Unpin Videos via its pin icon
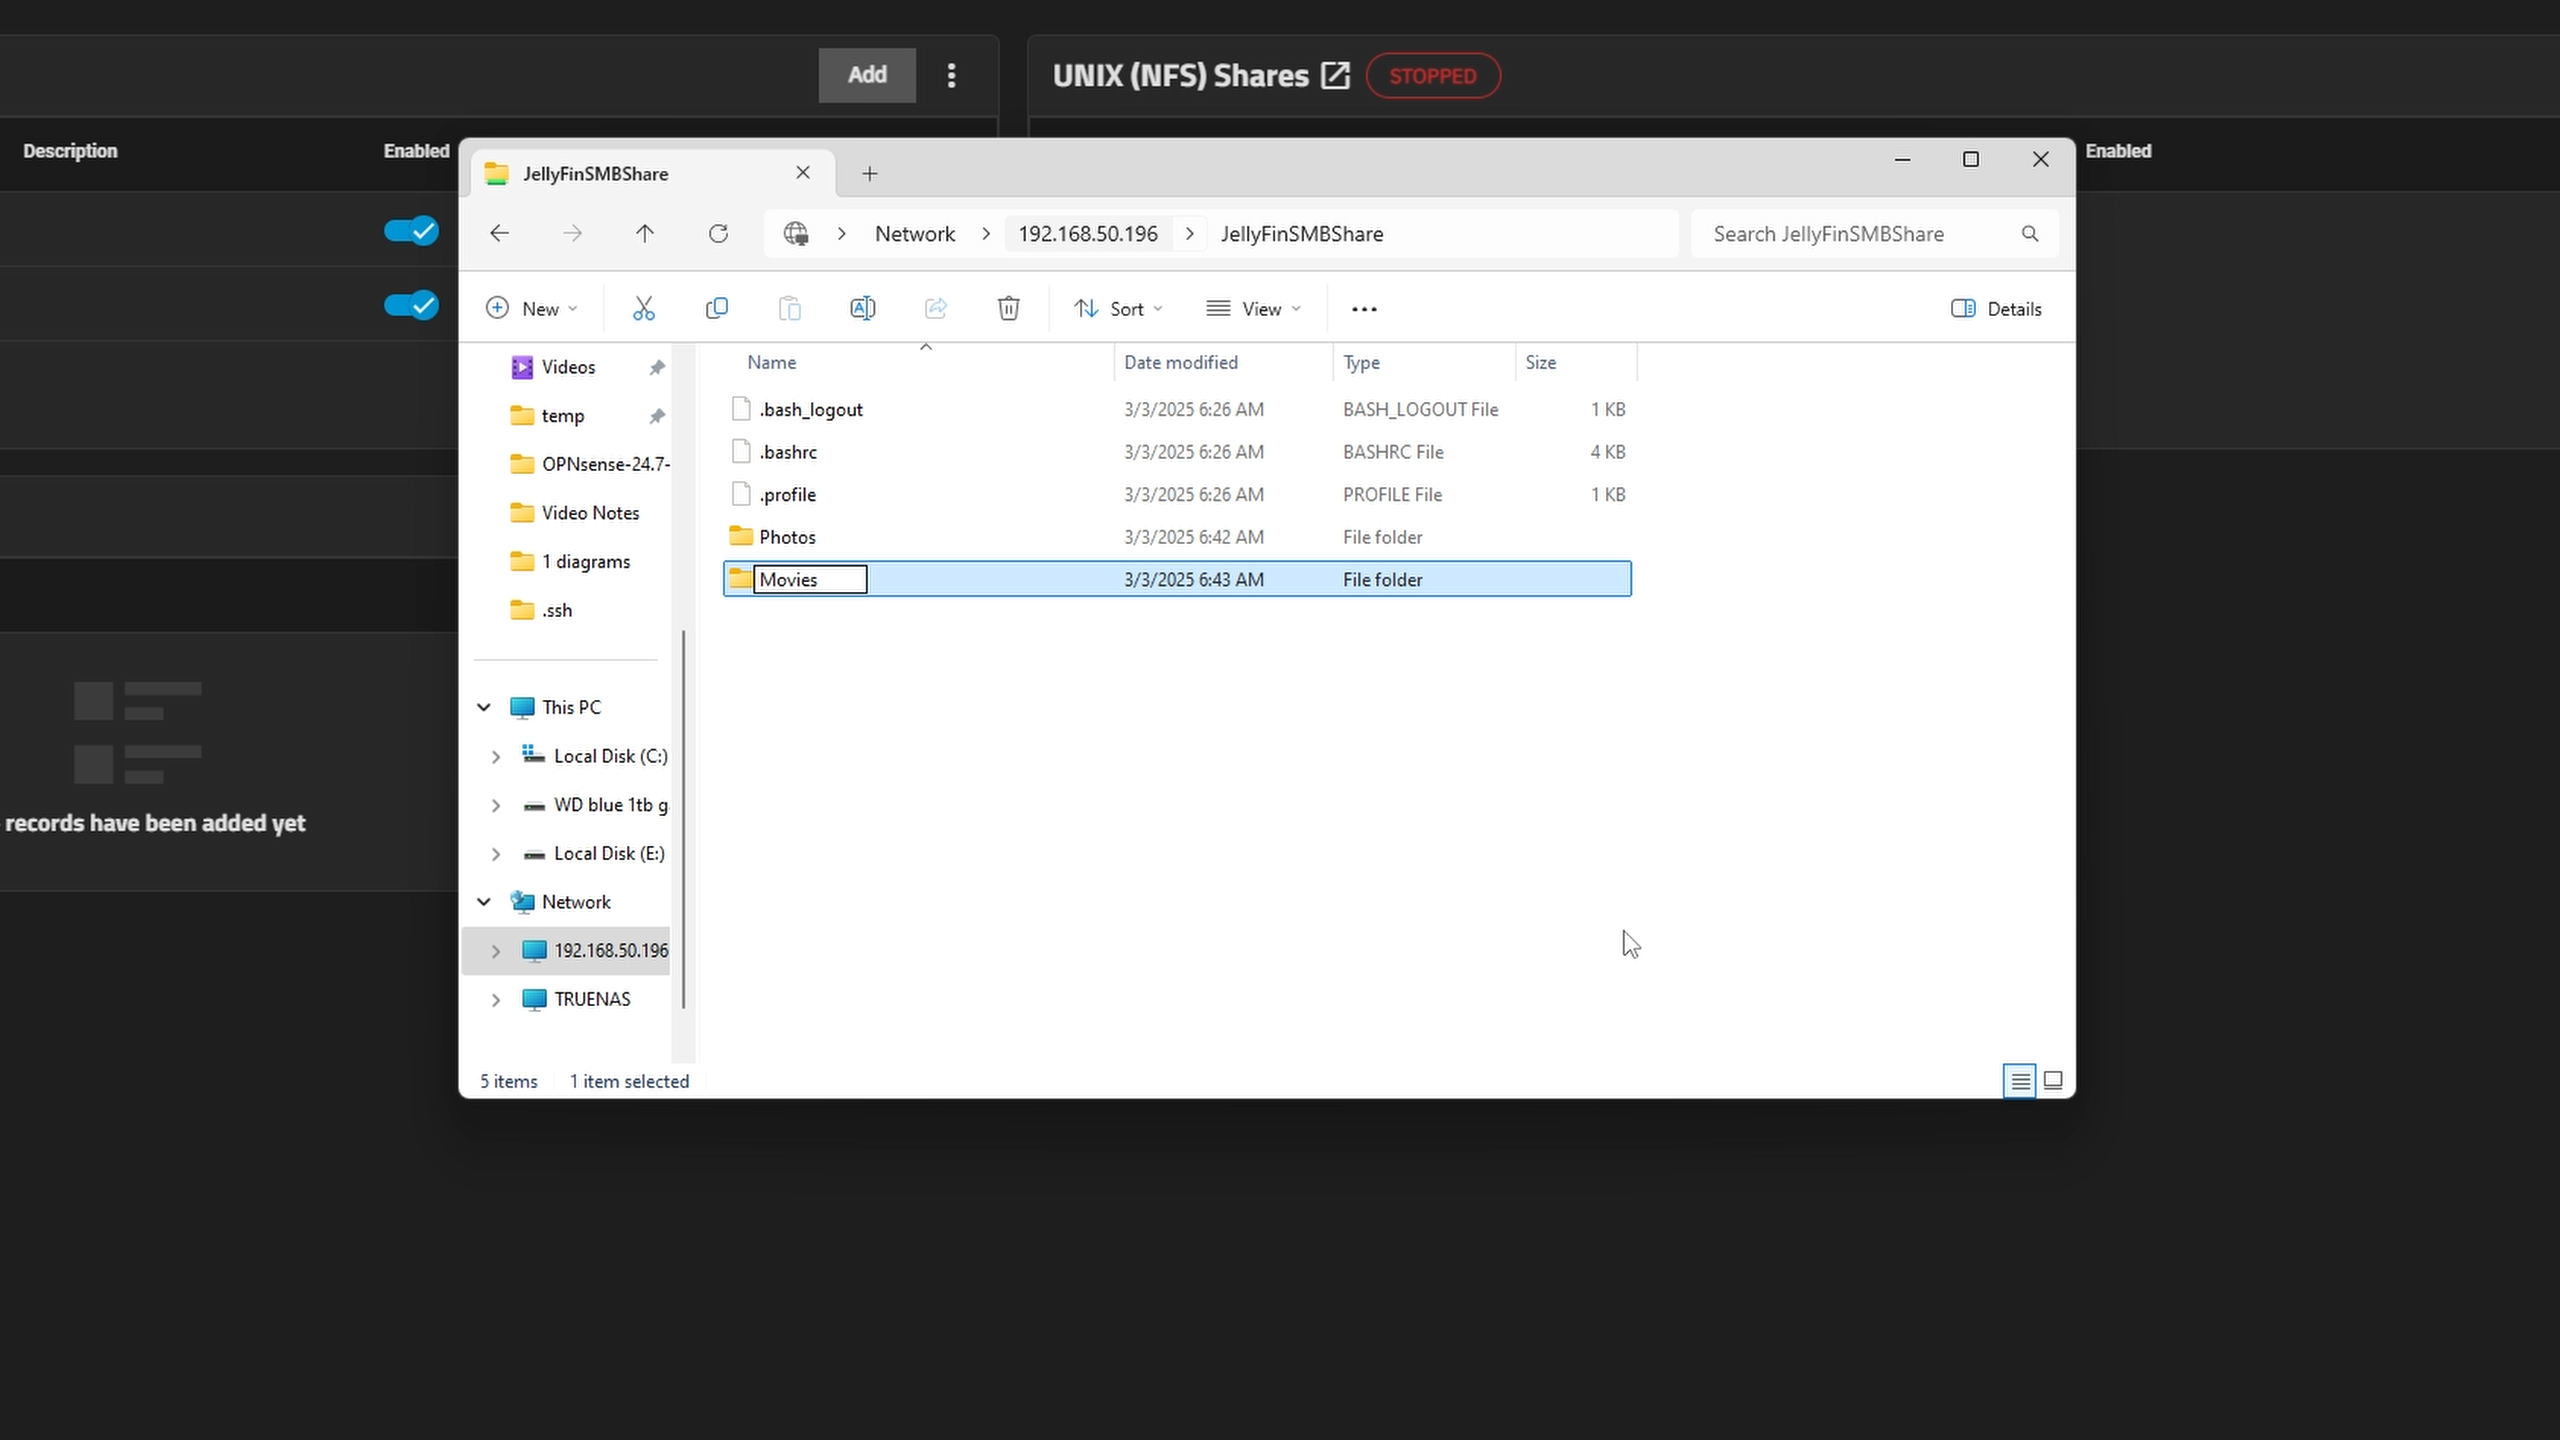 656,368
